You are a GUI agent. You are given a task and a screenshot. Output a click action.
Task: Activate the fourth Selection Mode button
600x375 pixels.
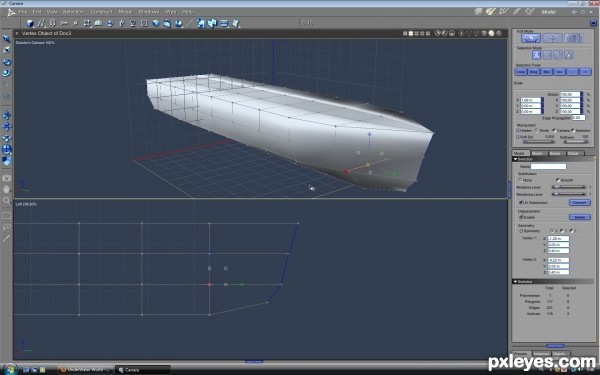[x=569, y=55]
